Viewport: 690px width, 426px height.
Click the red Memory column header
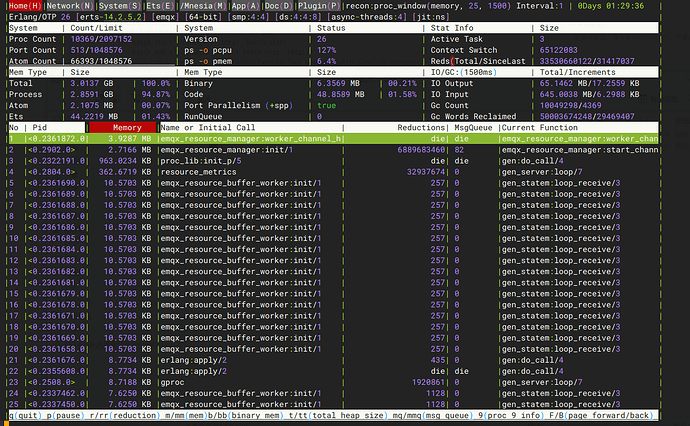[123, 128]
